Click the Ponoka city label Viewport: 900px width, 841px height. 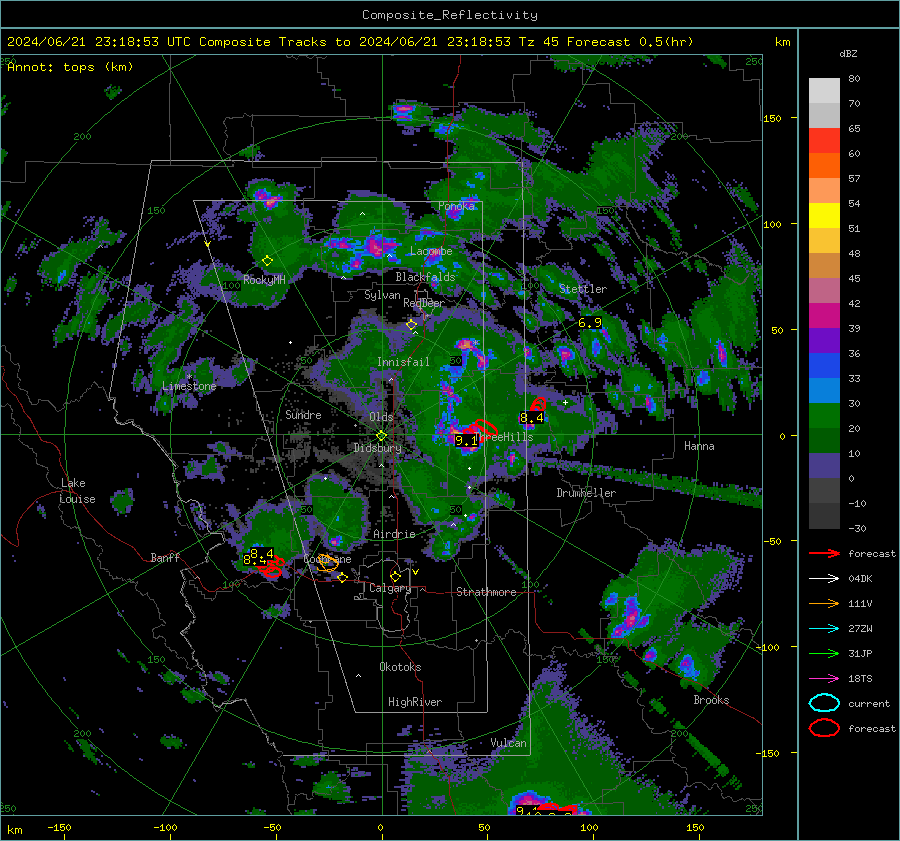tap(456, 206)
